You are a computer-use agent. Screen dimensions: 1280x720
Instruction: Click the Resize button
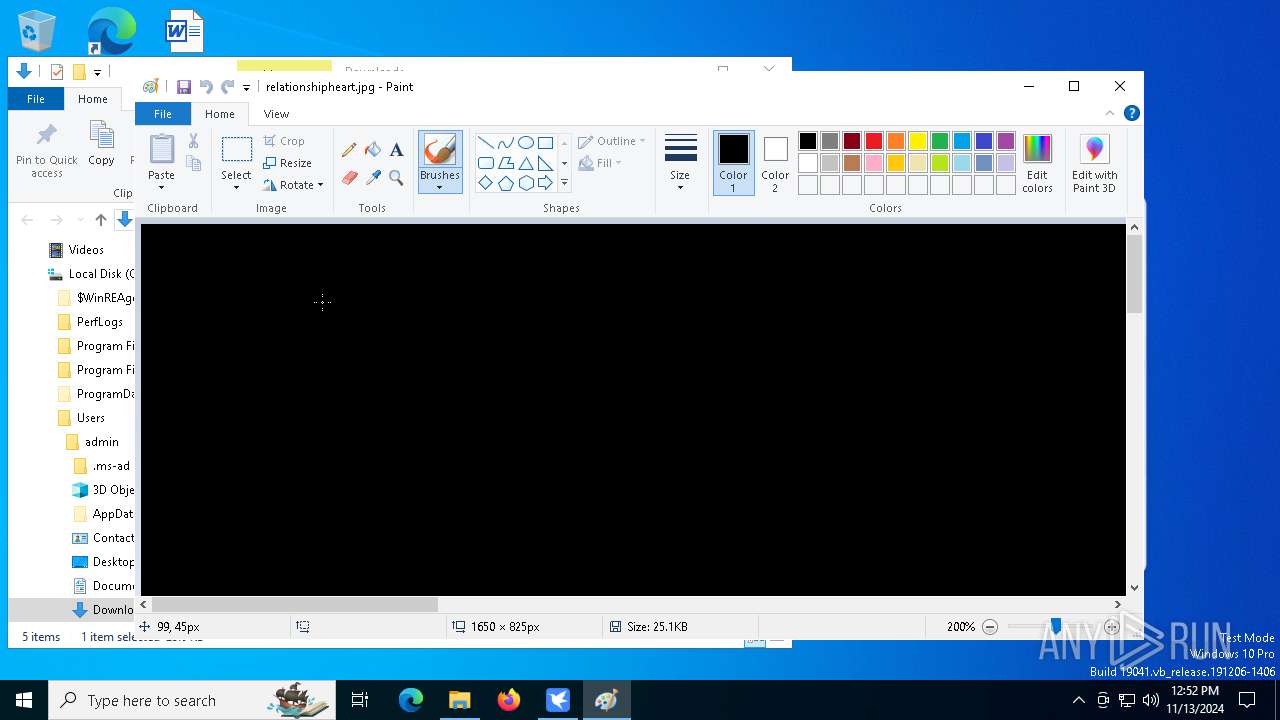pos(288,163)
